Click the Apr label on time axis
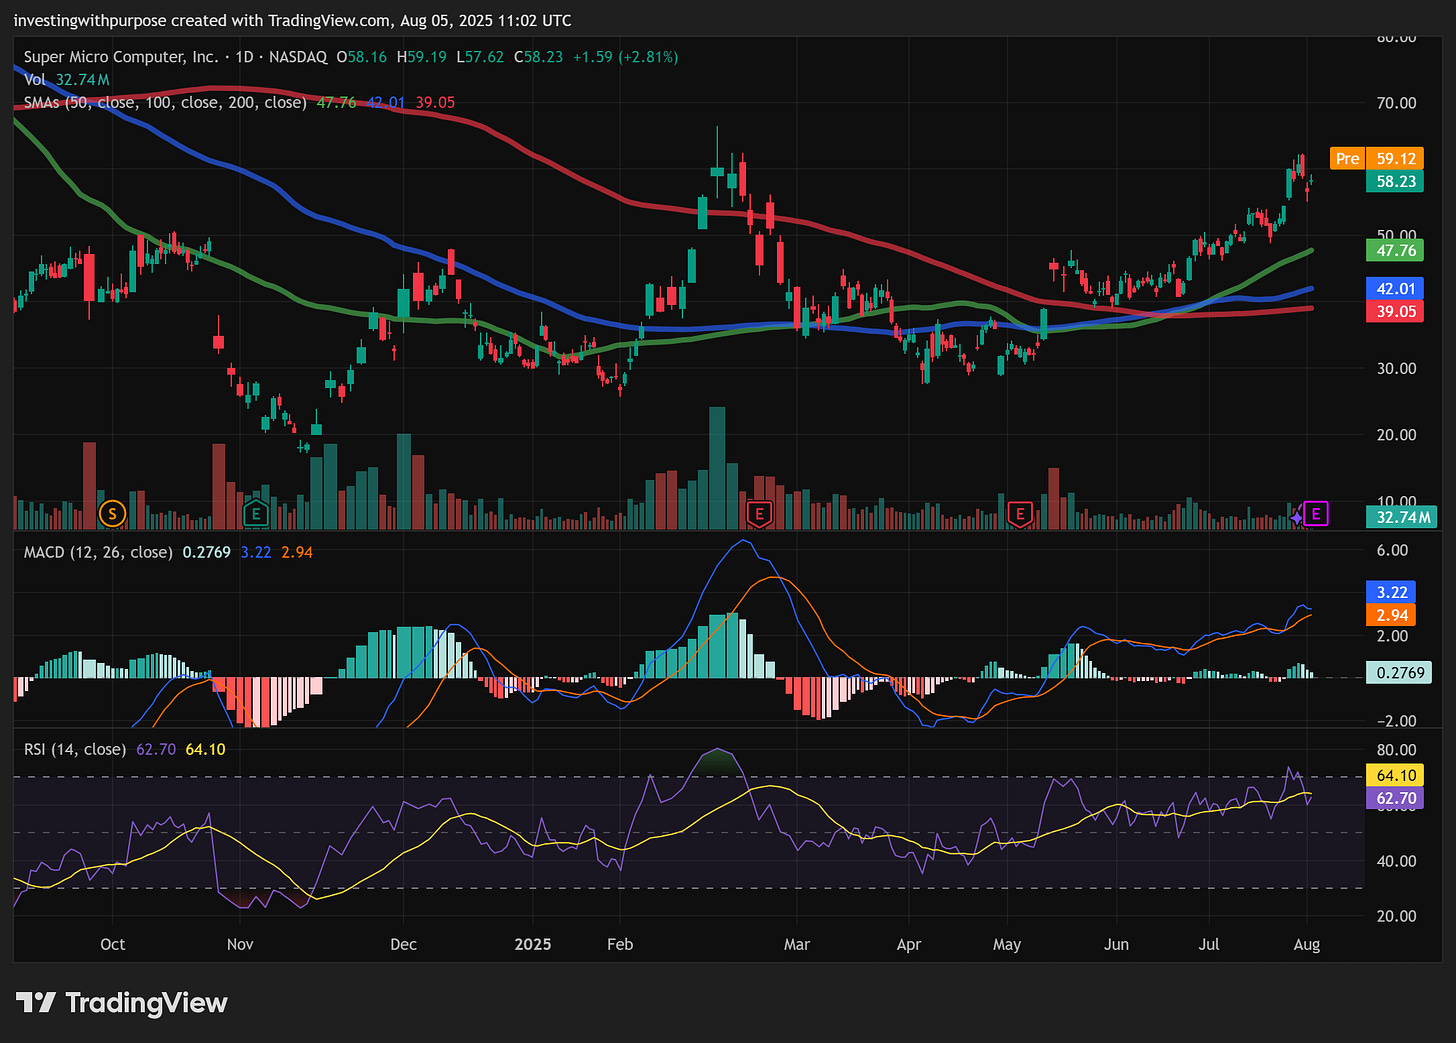The image size is (1456, 1043). 909,944
